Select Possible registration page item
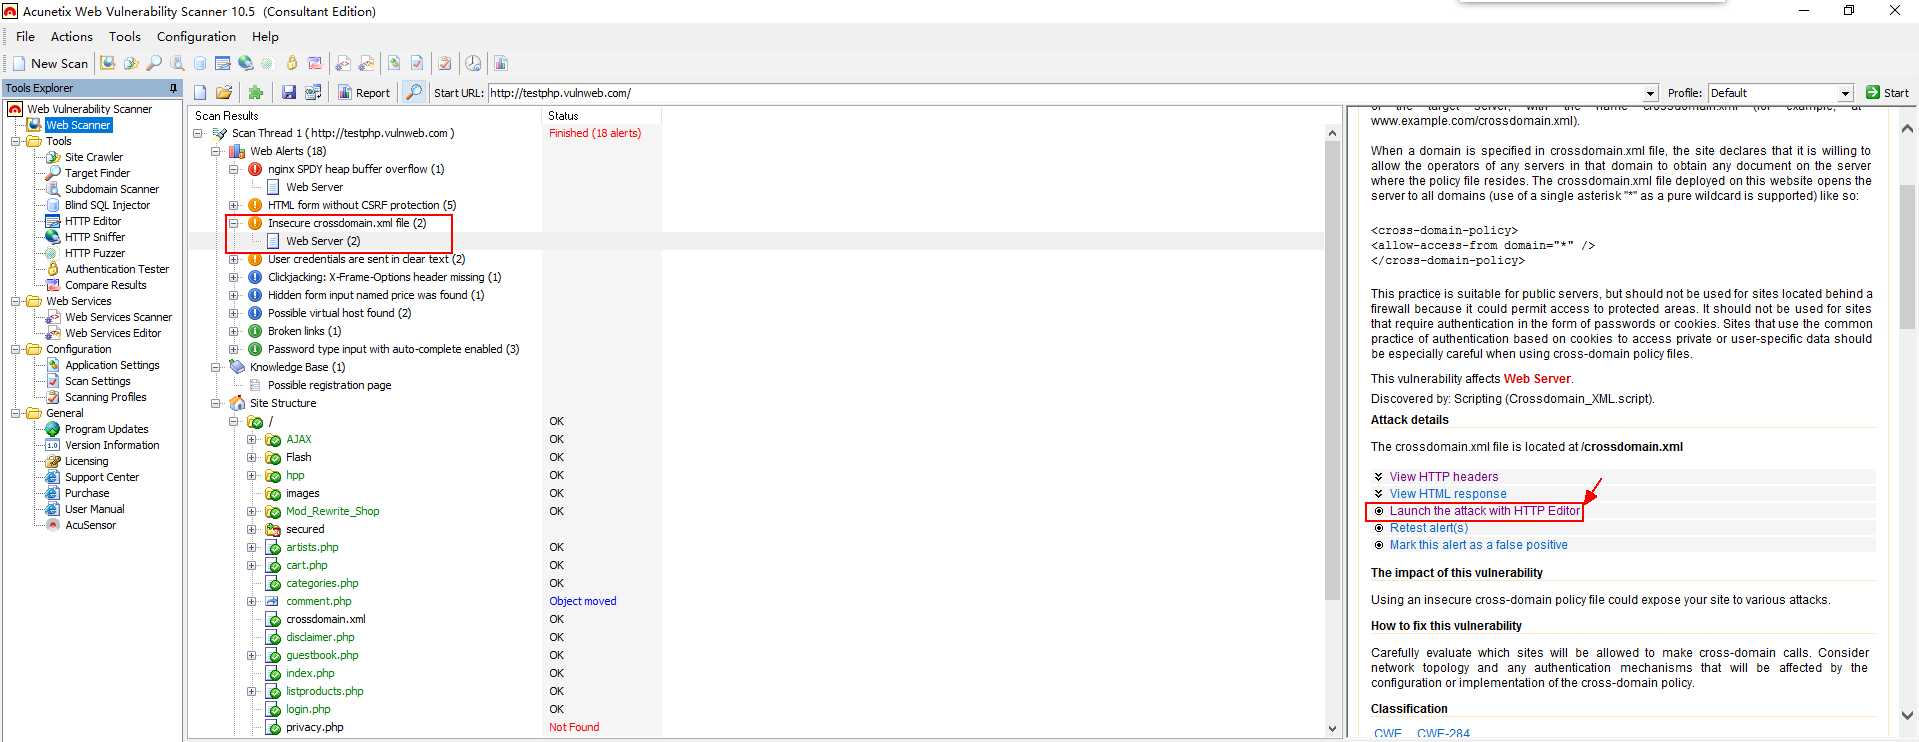 coord(328,385)
